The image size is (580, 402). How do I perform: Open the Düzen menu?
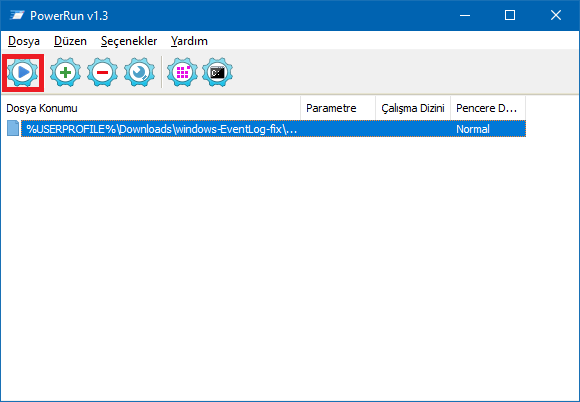pyautogui.click(x=70, y=41)
